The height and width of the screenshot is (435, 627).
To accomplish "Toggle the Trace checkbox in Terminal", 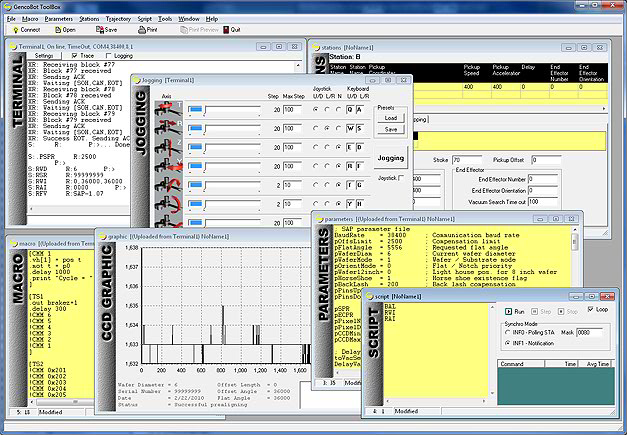I will [74, 56].
